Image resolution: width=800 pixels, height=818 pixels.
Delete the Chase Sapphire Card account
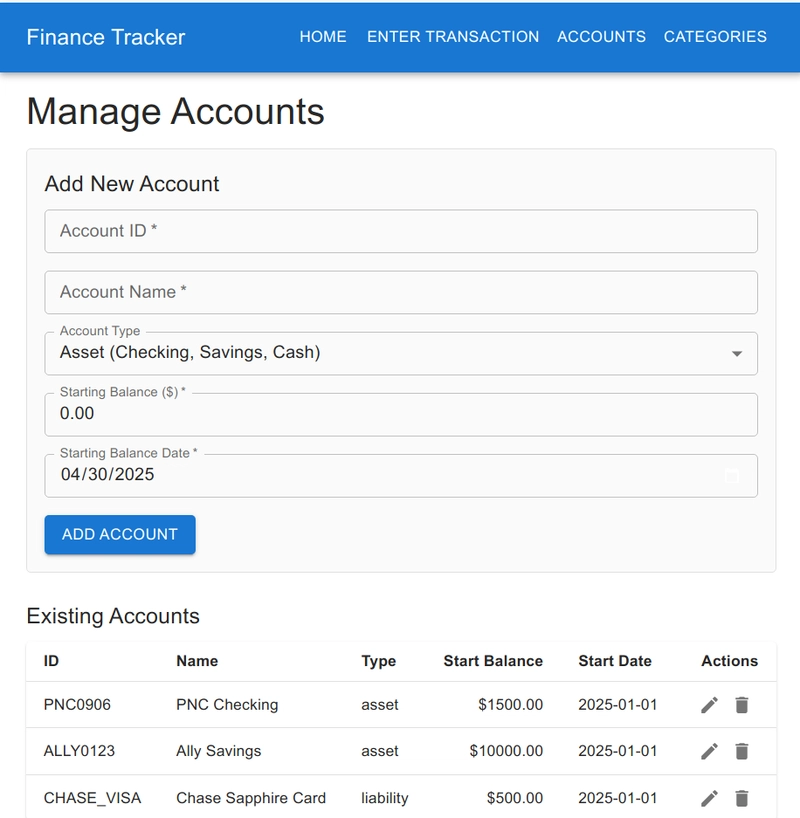(742, 798)
